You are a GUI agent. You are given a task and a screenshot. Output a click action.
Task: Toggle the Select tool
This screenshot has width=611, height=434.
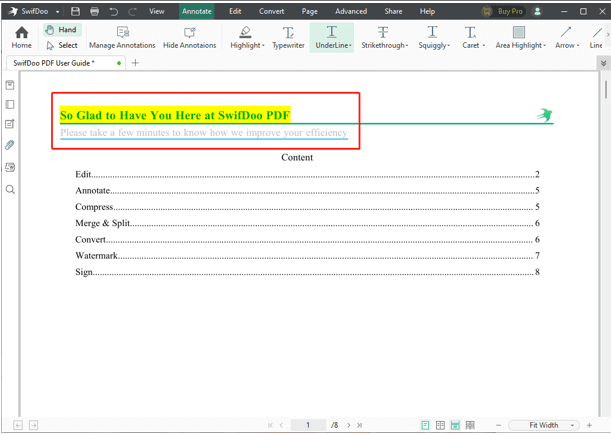(61, 45)
